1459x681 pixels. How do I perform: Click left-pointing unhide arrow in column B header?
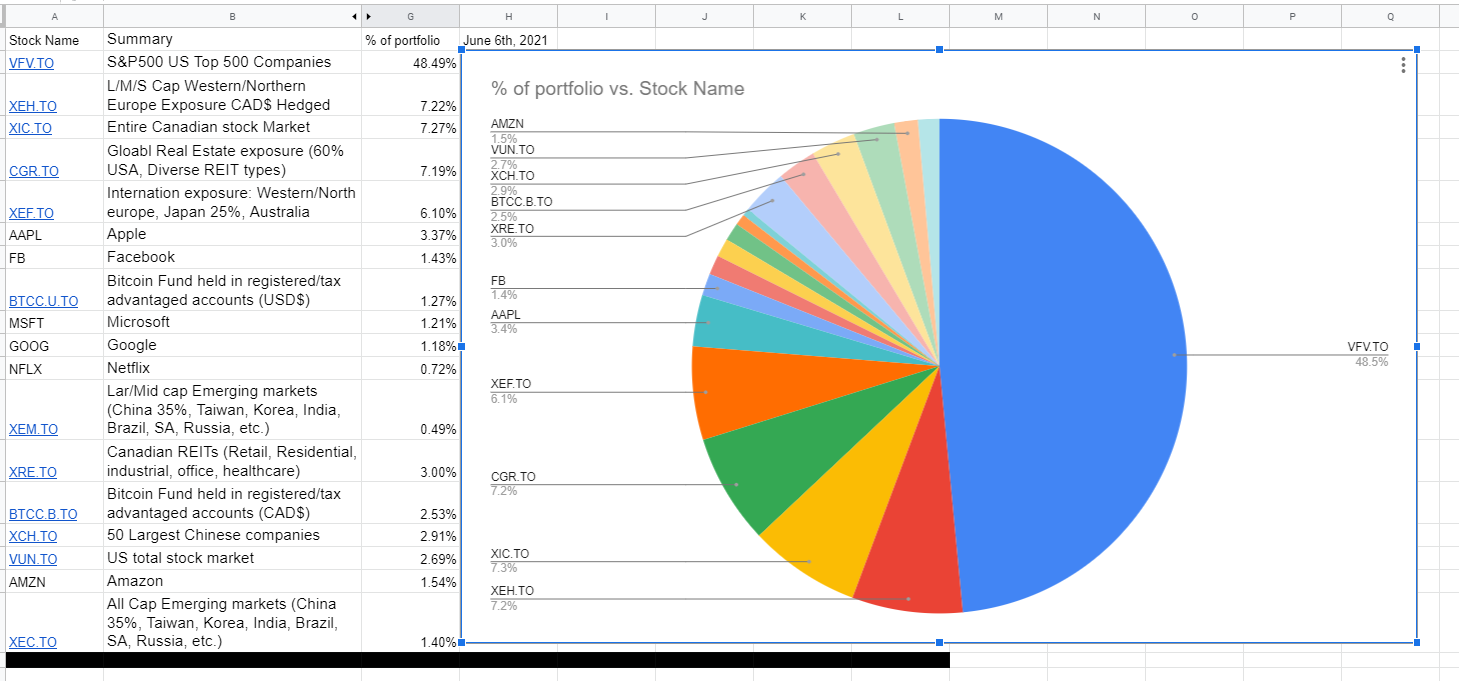(x=354, y=16)
